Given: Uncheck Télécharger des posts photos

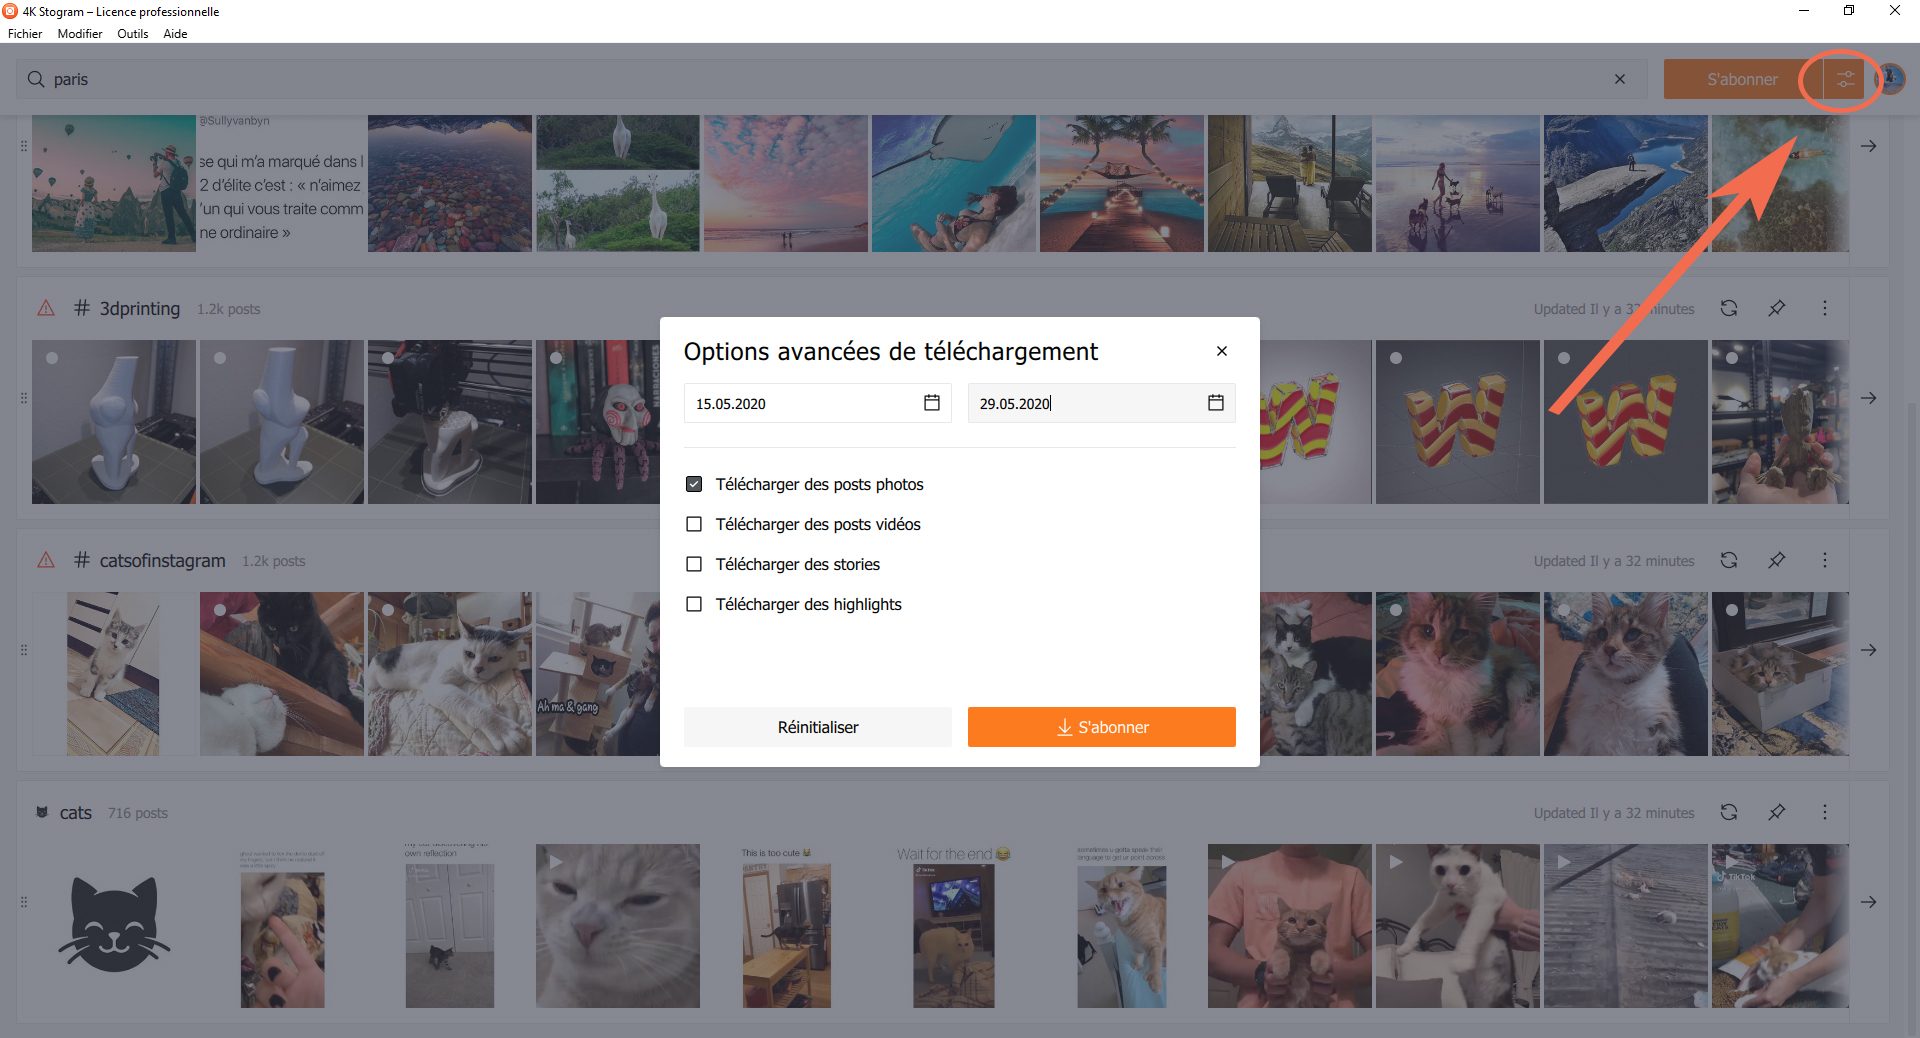Looking at the screenshot, I should point(694,484).
